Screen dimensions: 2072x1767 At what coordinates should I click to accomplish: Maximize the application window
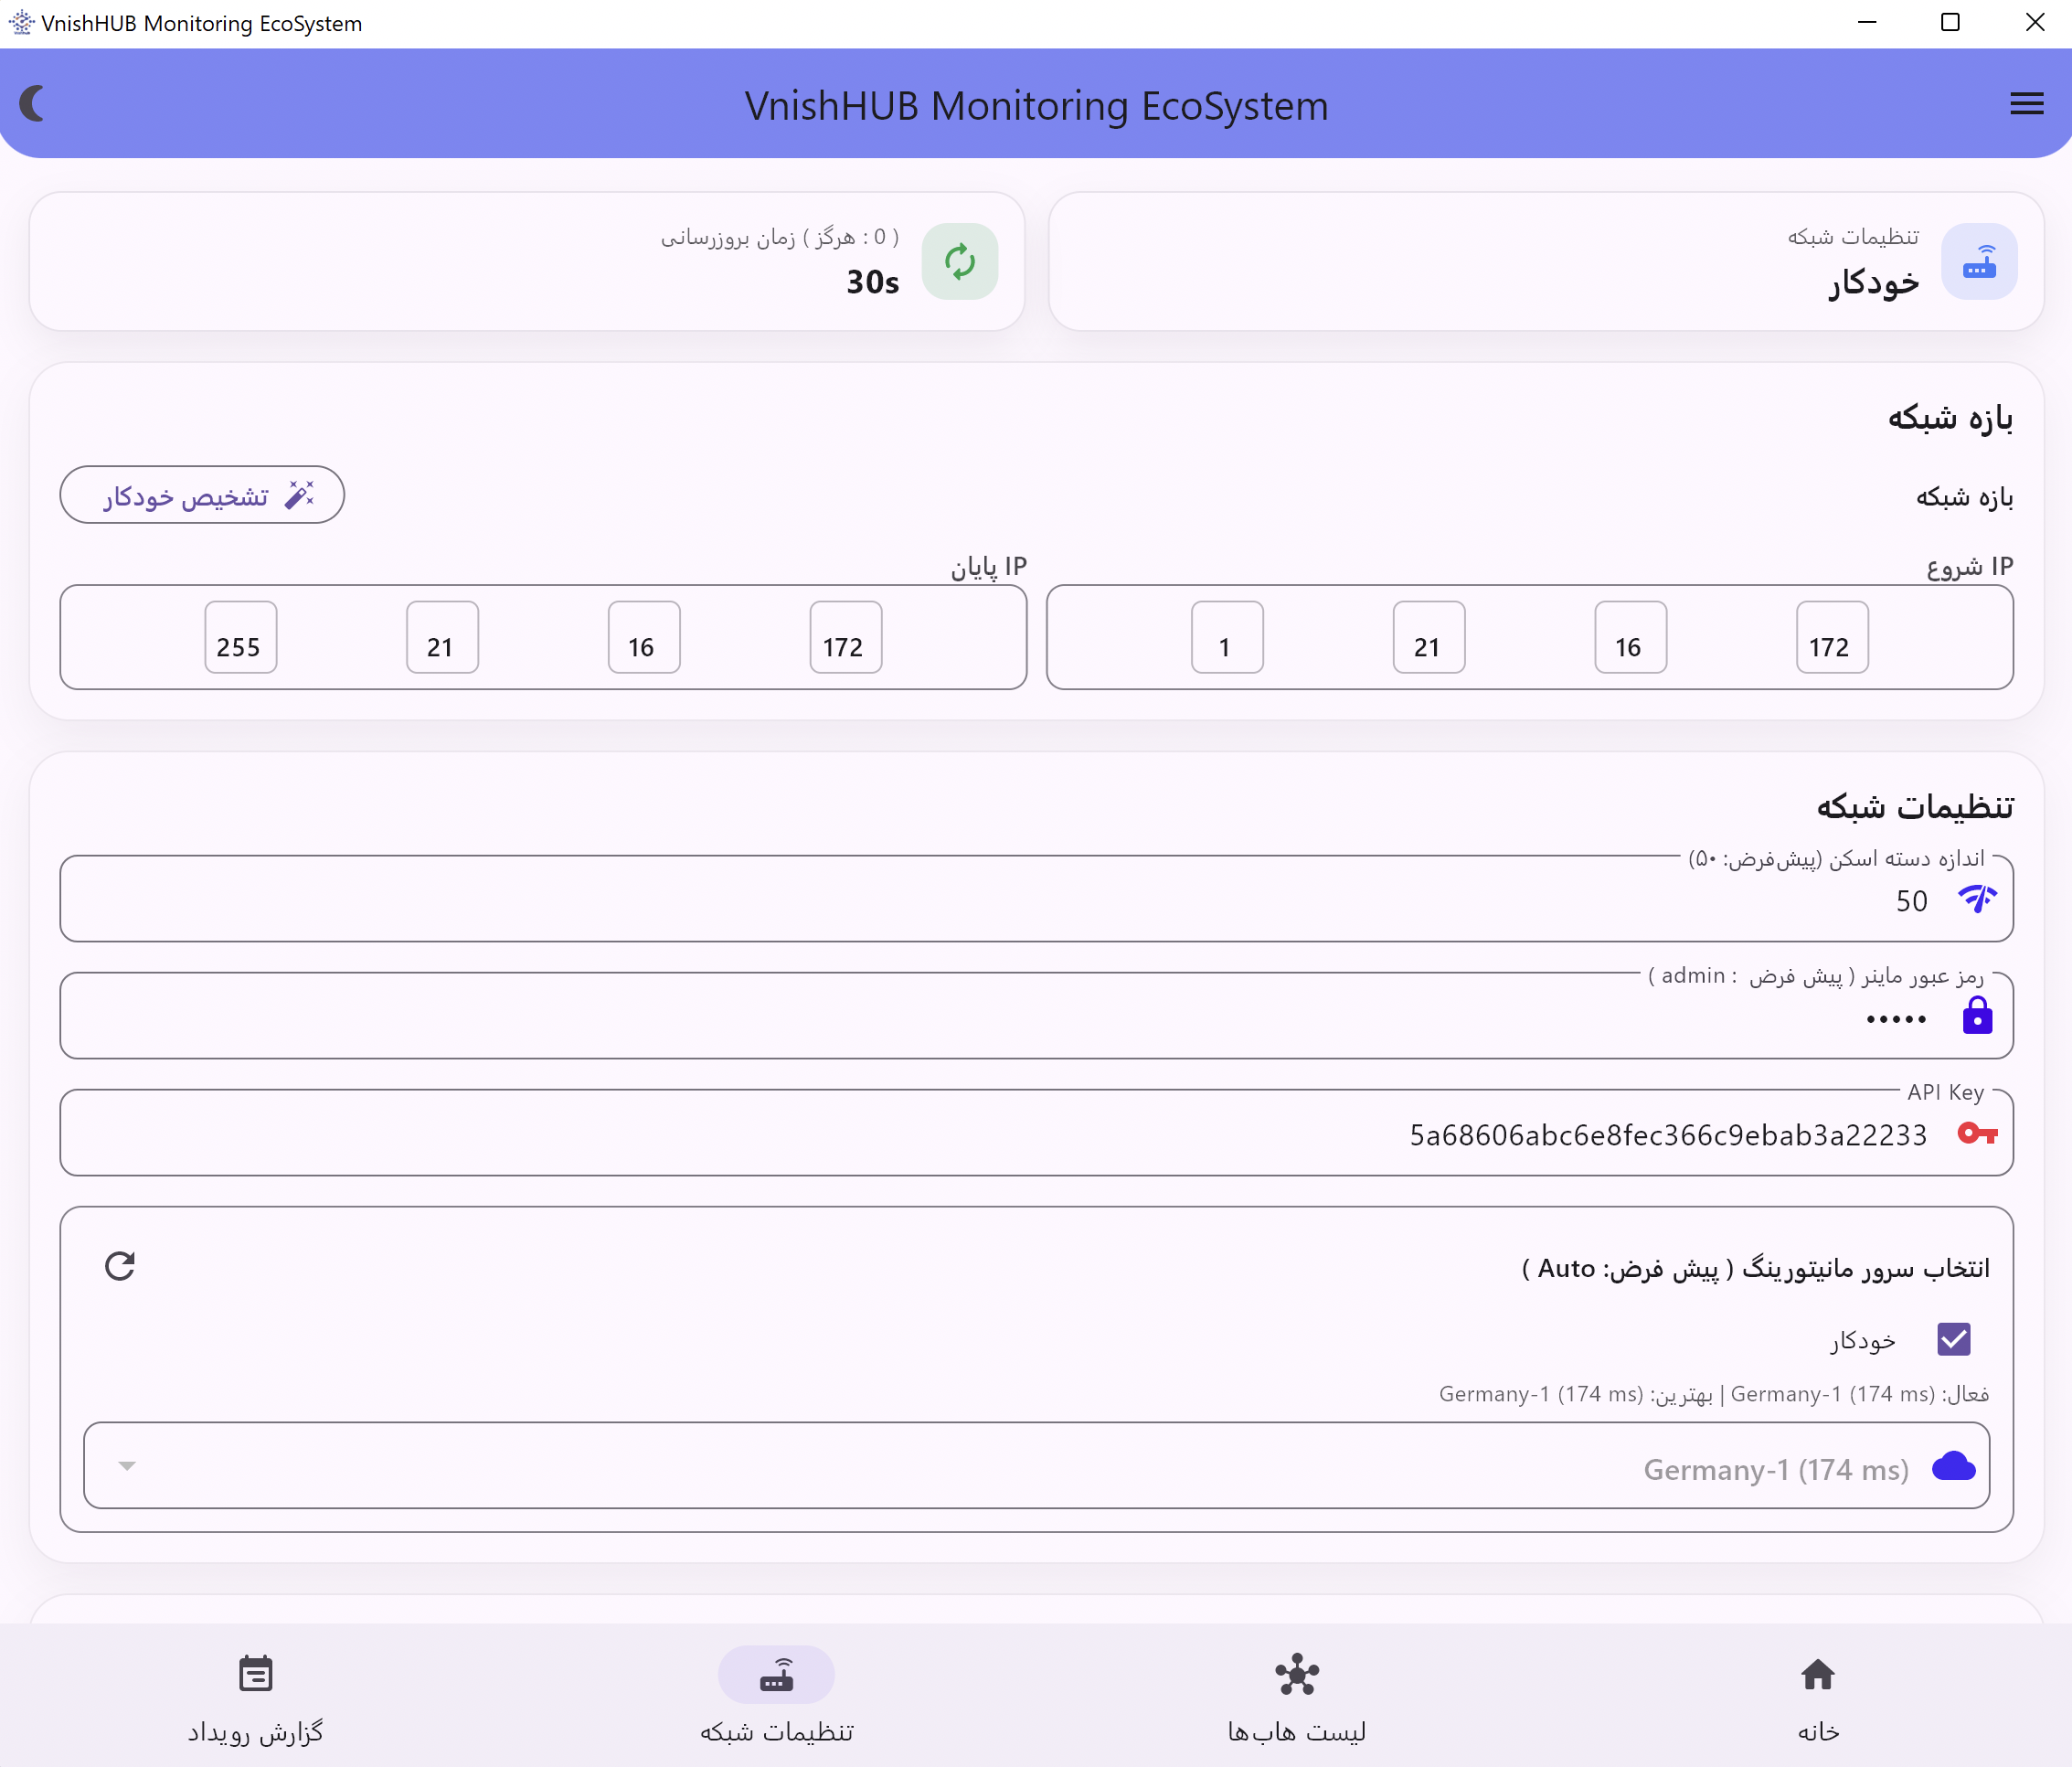point(1950,22)
